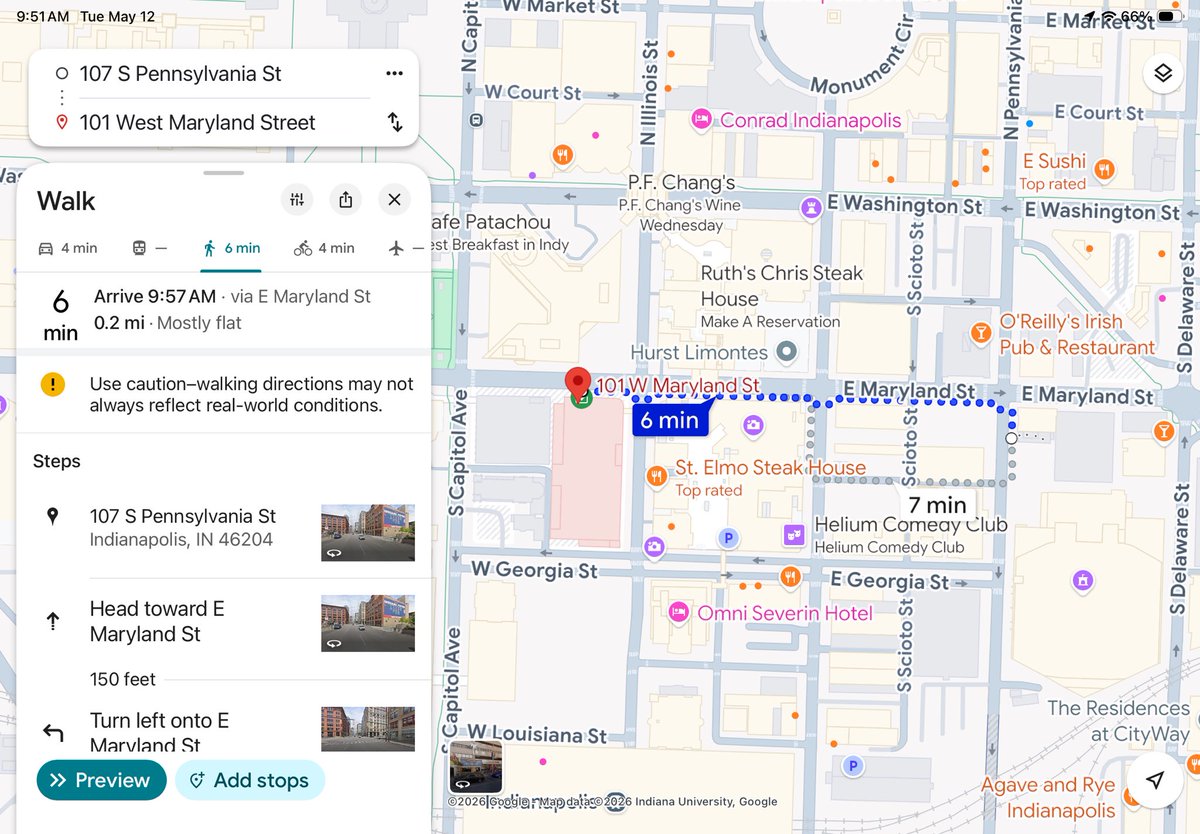
Task: Tap the parking P icon near S Scioto St
Action: [x=853, y=766]
